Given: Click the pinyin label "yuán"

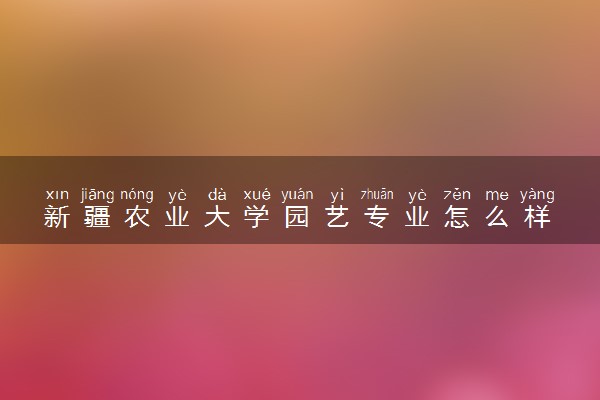Looking at the screenshot, I should click(297, 195).
